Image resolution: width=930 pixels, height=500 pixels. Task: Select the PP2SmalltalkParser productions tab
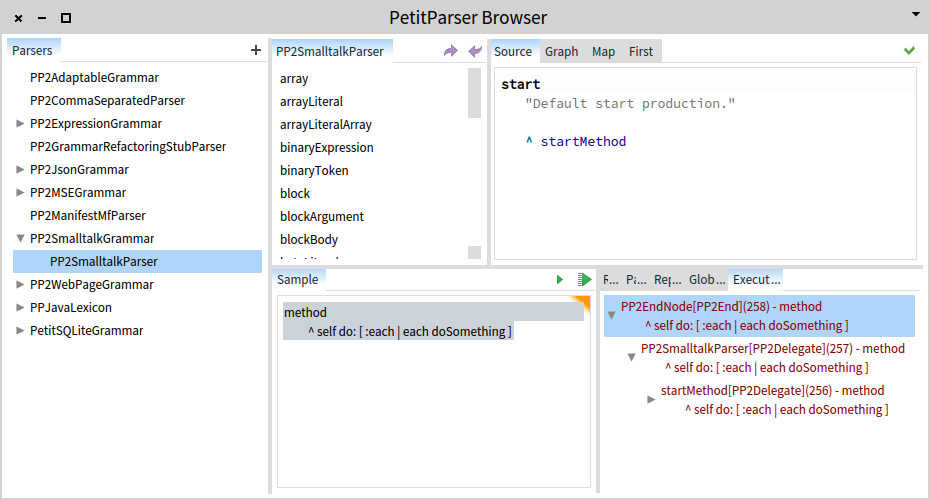coord(330,52)
